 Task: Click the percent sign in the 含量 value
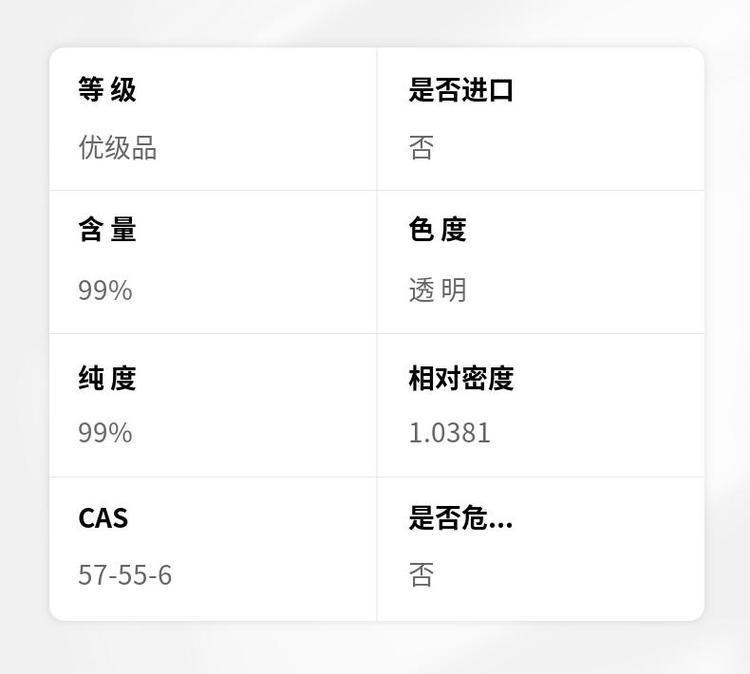pos(121,290)
